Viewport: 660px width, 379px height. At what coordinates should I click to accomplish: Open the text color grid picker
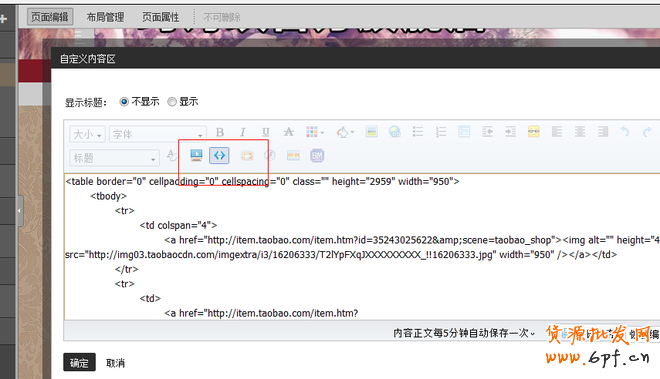point(314,132)
